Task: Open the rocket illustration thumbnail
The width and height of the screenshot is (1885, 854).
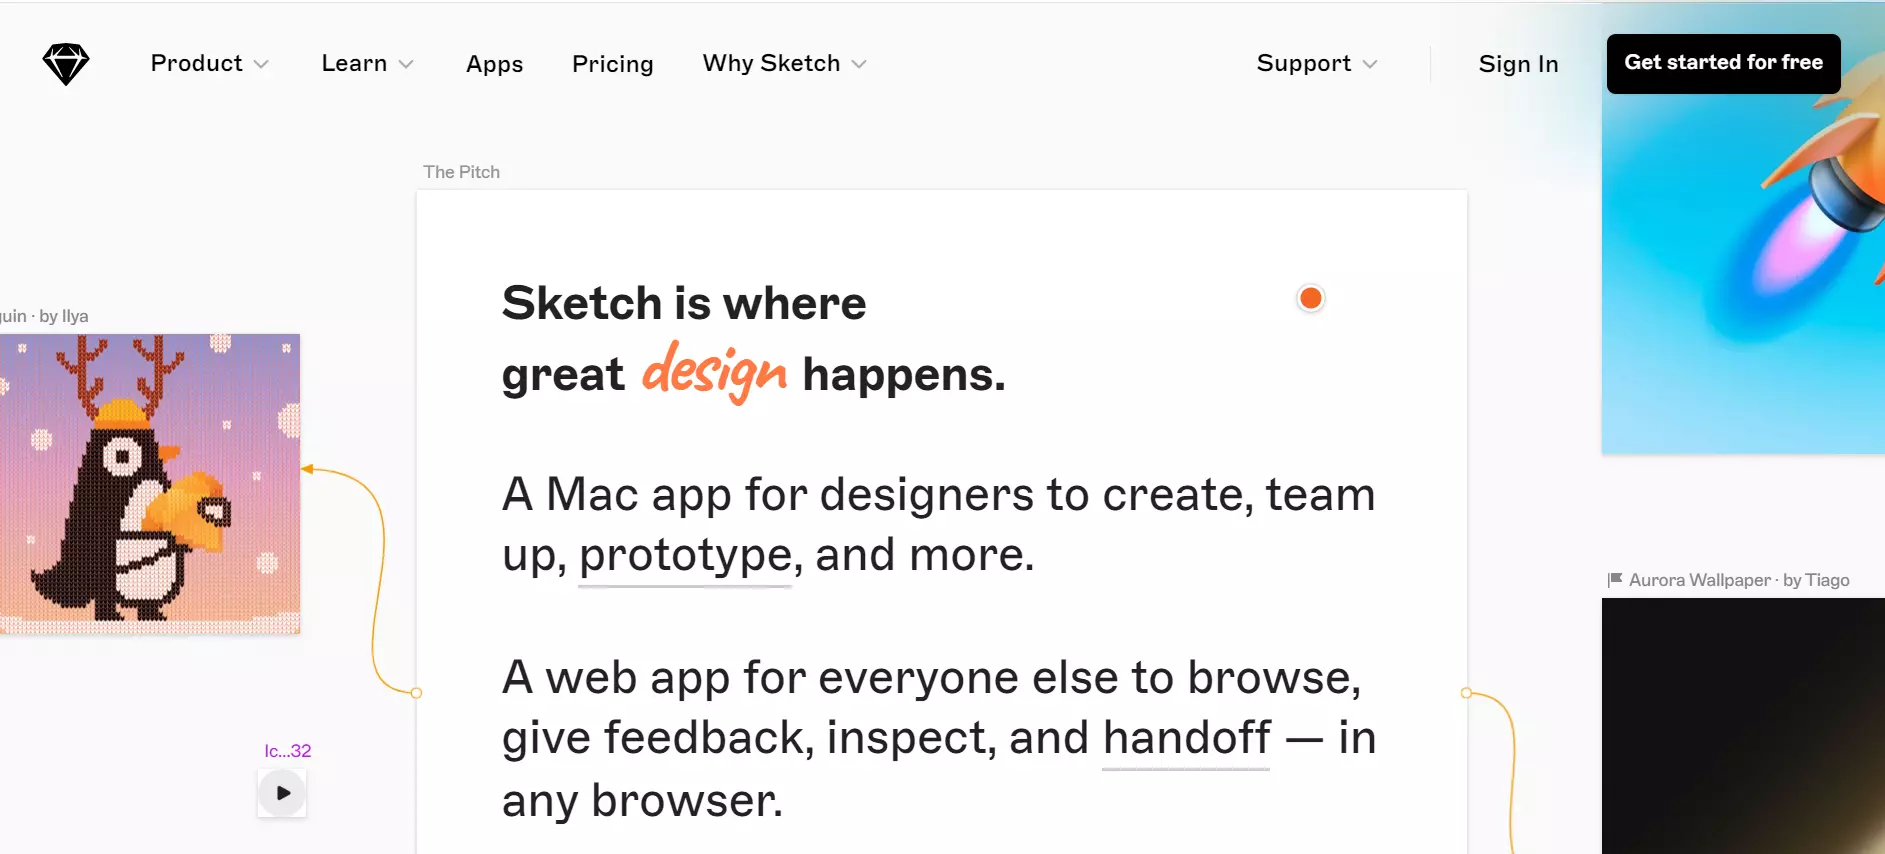Action: [x=1743, y=228]
